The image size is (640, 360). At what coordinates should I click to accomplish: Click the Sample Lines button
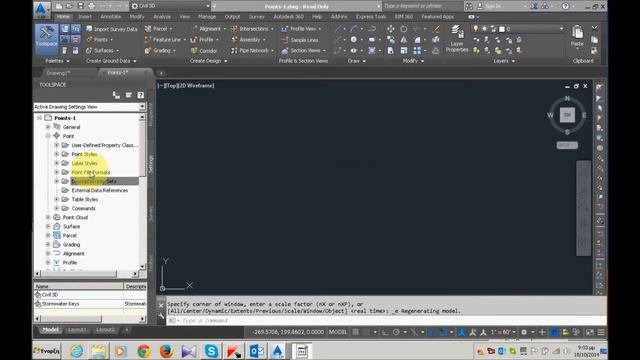click(x=300, y=40)
